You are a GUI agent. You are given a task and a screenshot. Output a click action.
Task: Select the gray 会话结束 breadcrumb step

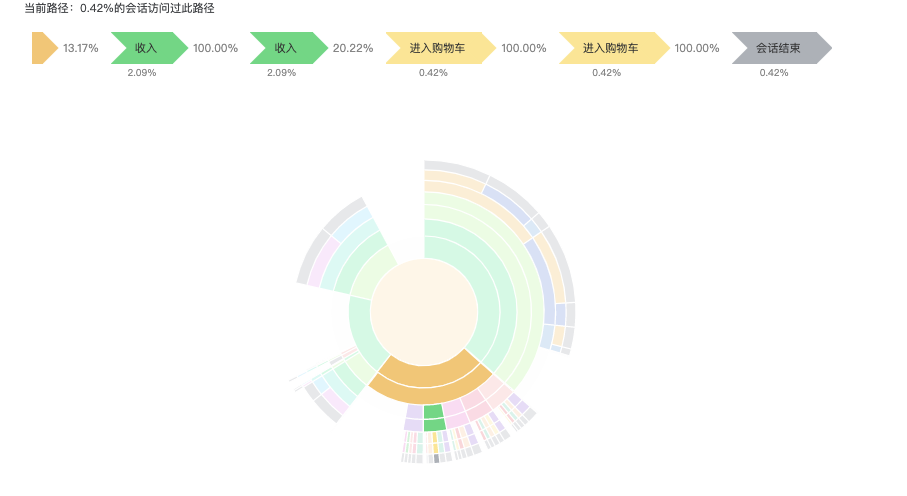tap(779, 48)
